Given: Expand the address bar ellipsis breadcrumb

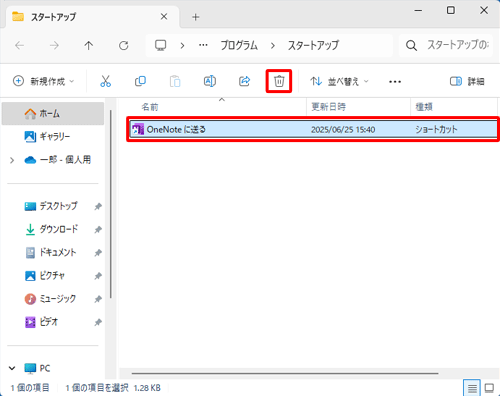Looking at the screenshot, I should click(203, 45).
